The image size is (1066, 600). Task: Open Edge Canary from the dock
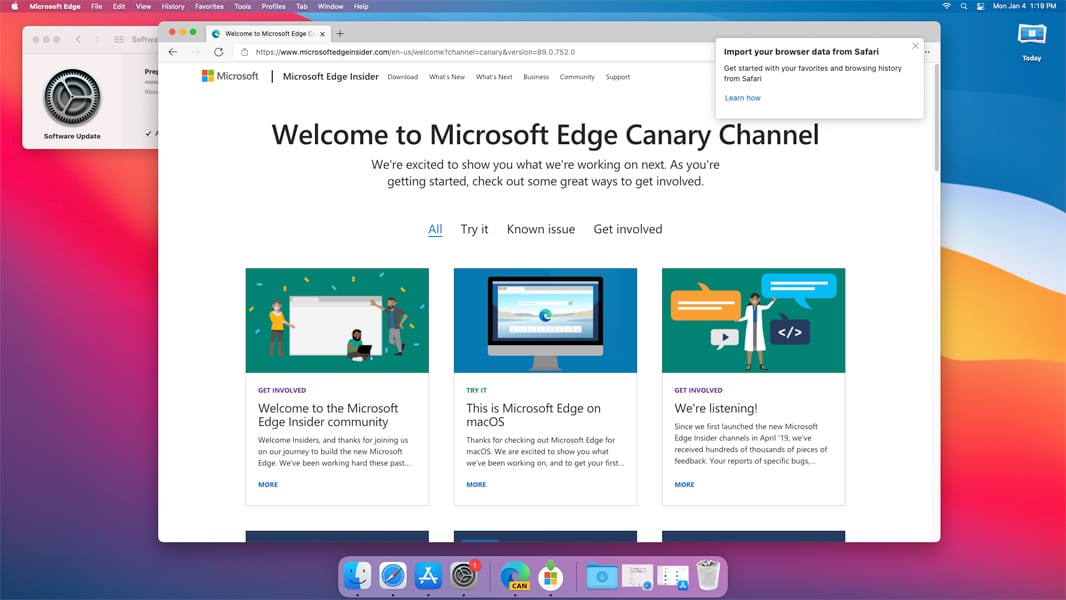point(514,576)
